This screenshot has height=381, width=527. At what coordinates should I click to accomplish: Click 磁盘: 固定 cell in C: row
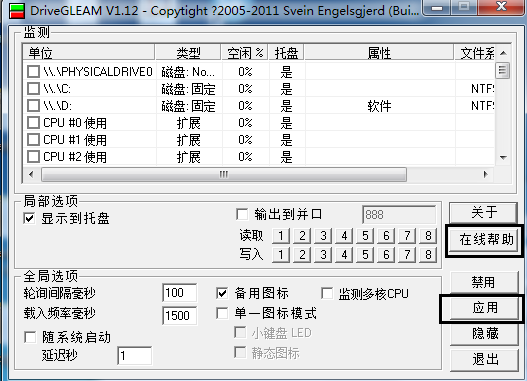click(188, 89)
